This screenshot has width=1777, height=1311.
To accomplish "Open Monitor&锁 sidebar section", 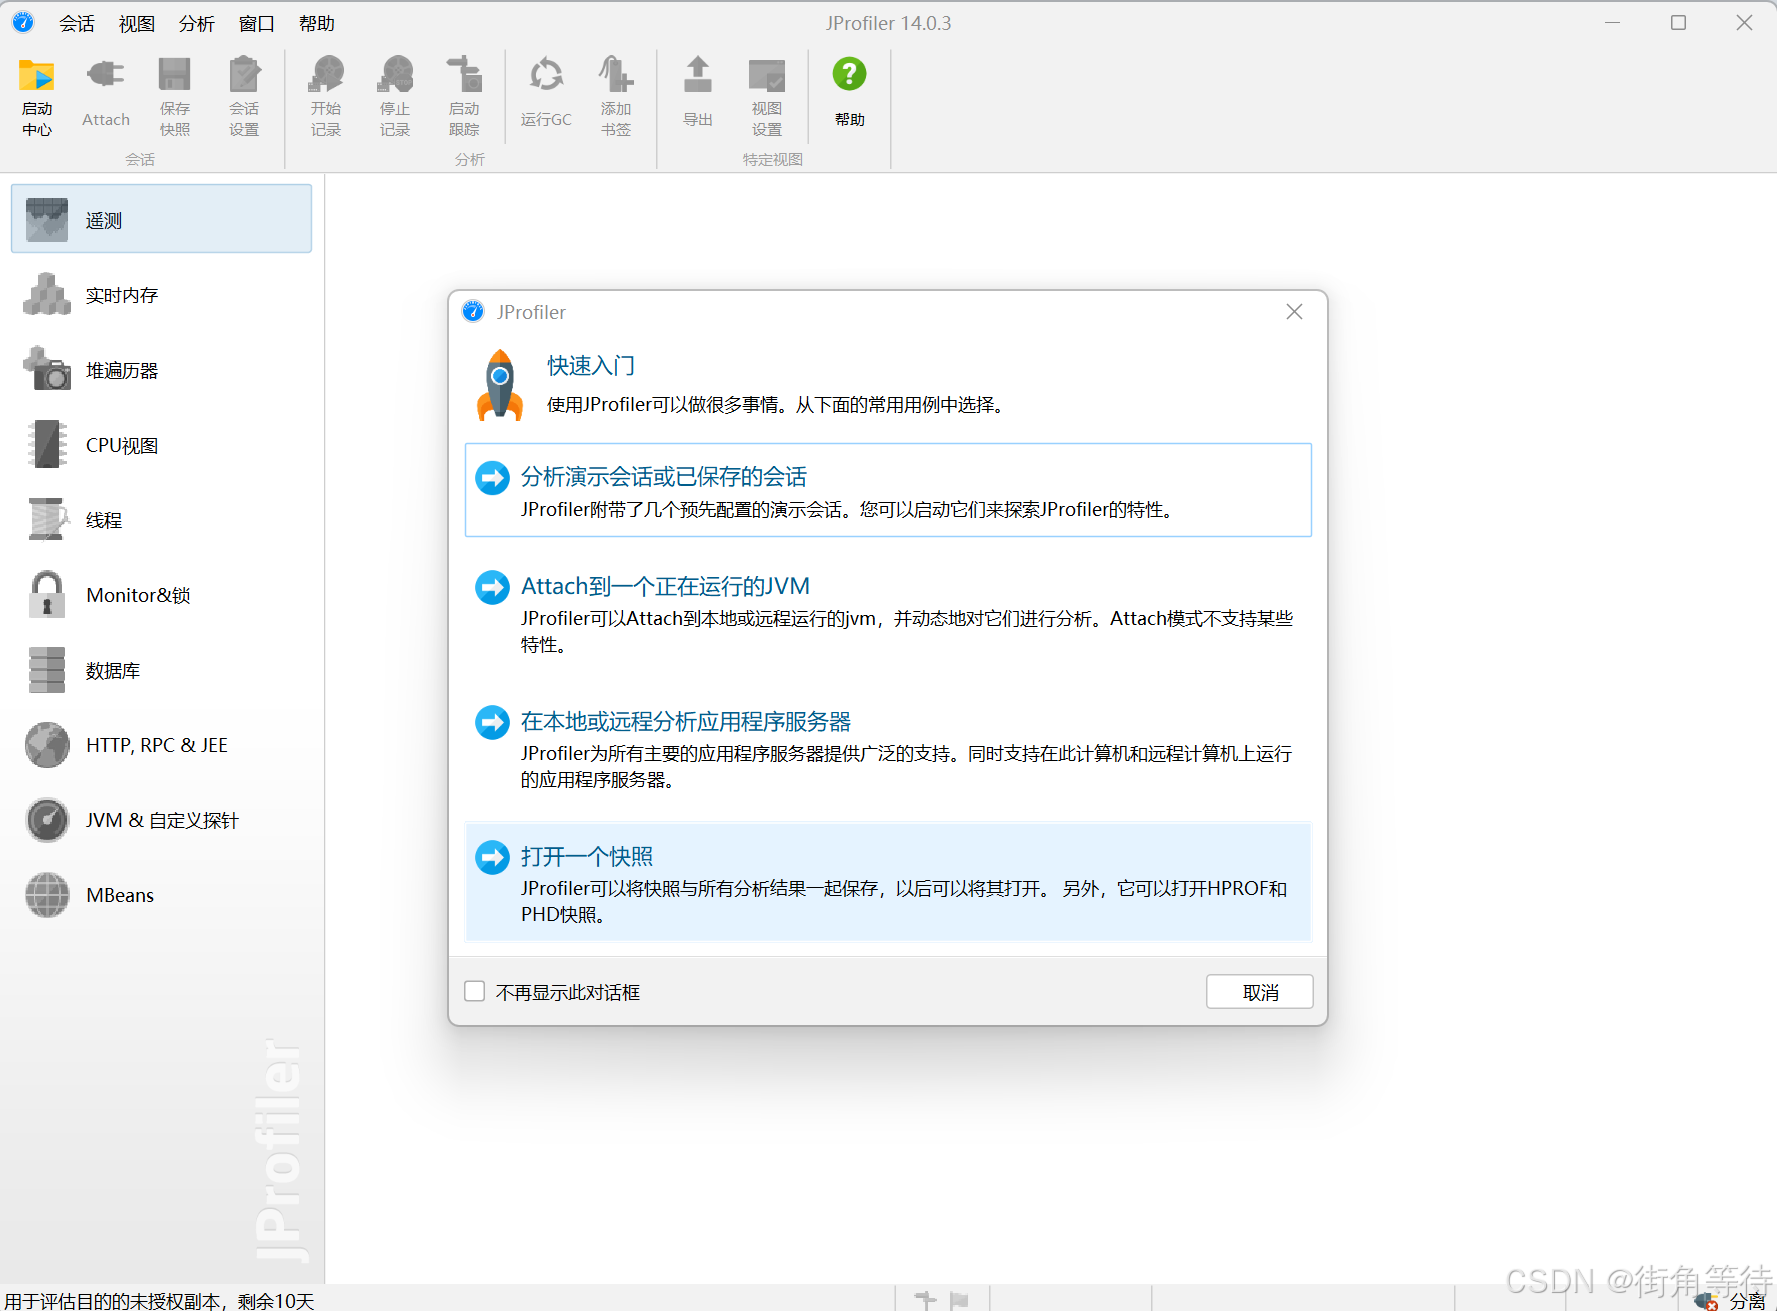I will tap(161, 595).
